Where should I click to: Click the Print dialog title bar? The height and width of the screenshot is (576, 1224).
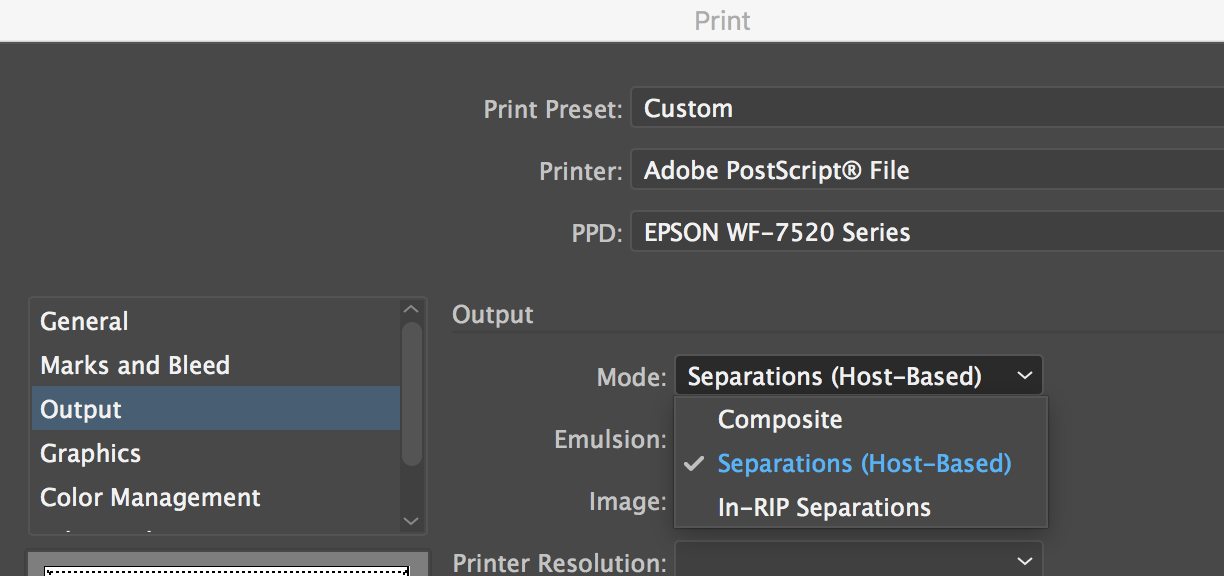tap(722, 20)
